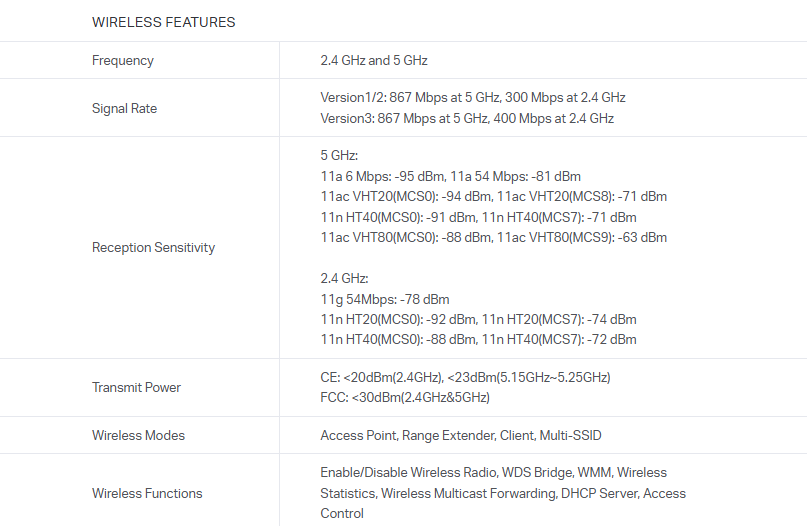
Task: Click the CE transmit power line
Action: pos(465,377)
